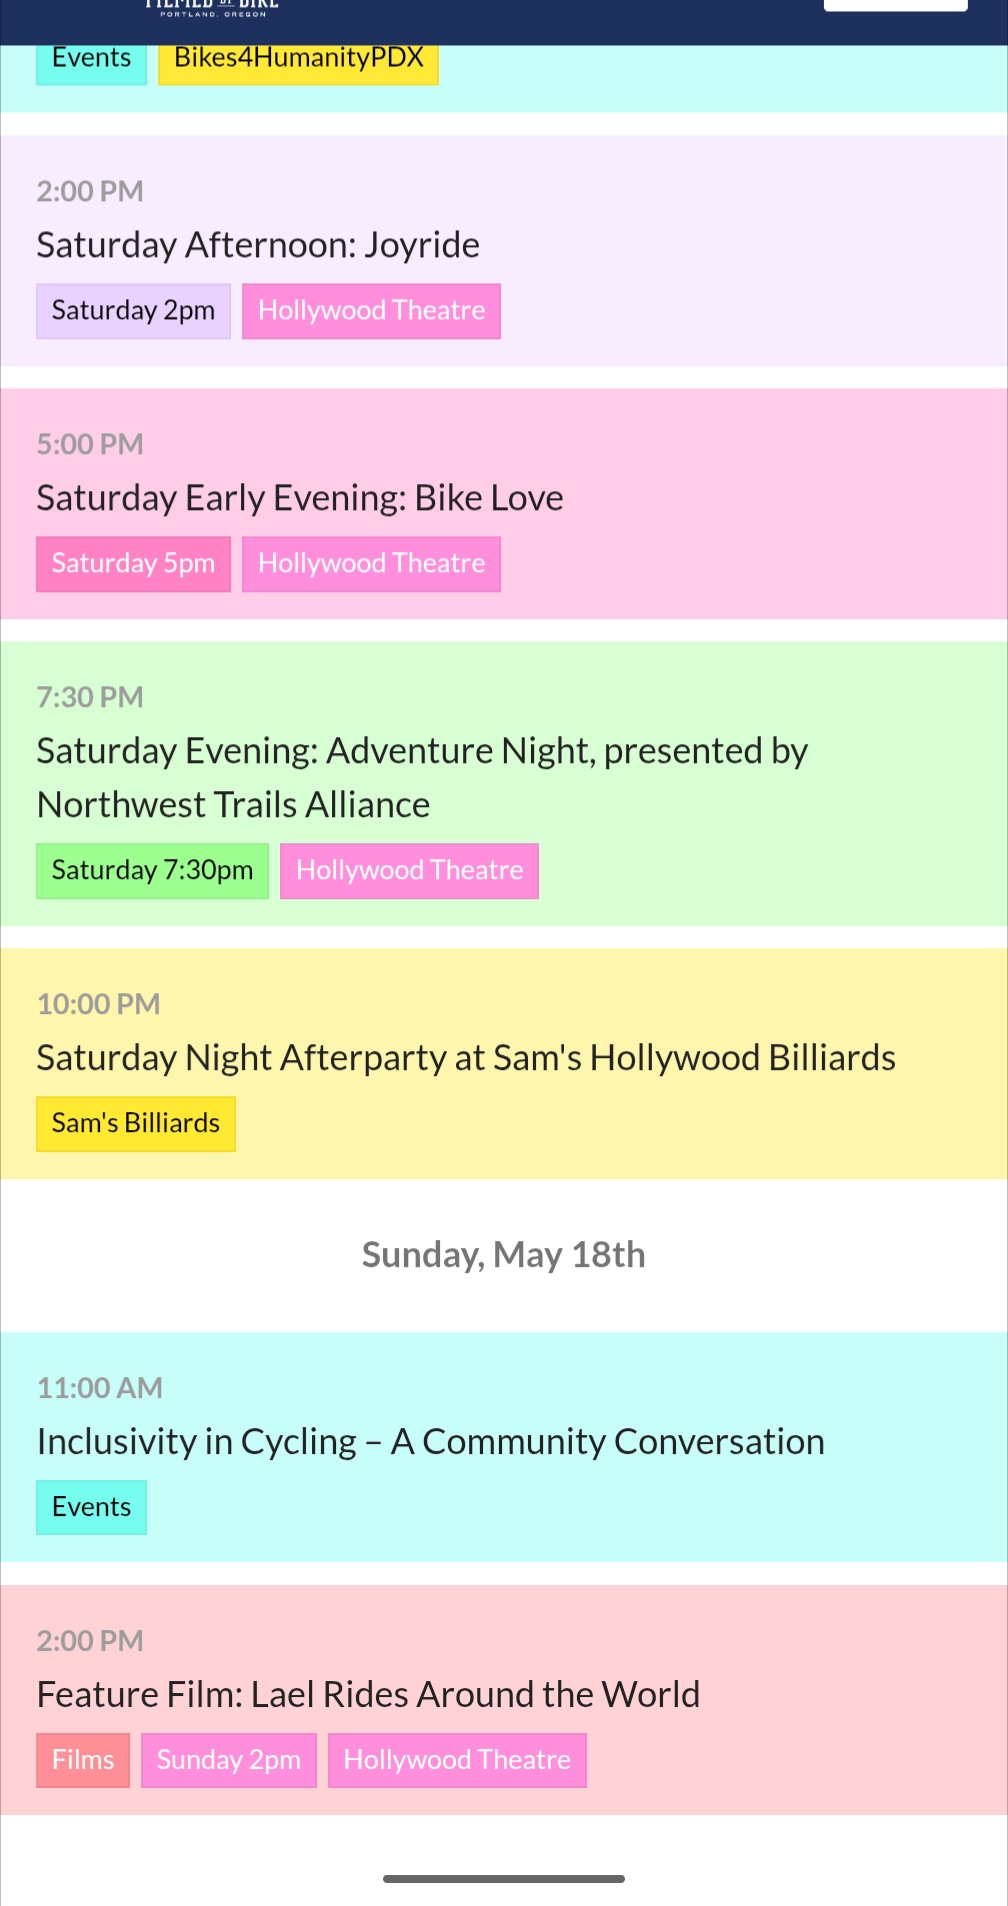Click Hollywood Theatre tag under Lael Rides
The width and height of the screenshot is (1008, 1906).
tap(457, 1760)
